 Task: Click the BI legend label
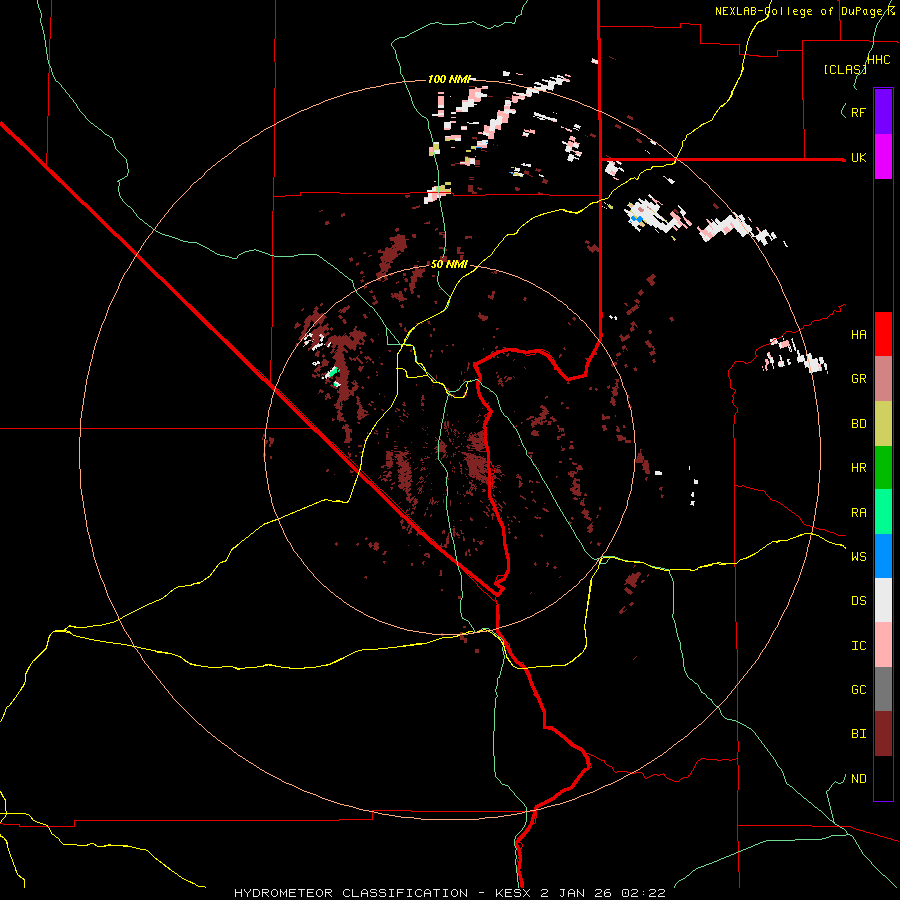[858, 734]
